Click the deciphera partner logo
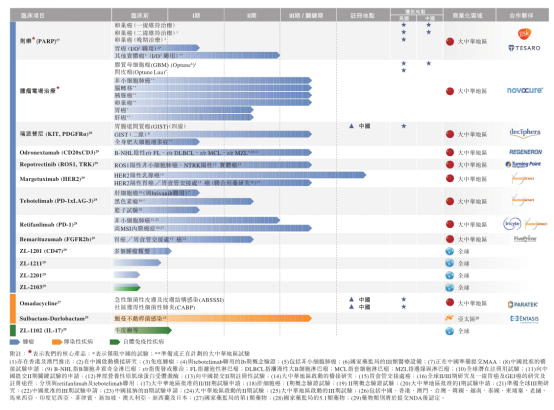Screen dimensions: 554x410 point(525,132)
